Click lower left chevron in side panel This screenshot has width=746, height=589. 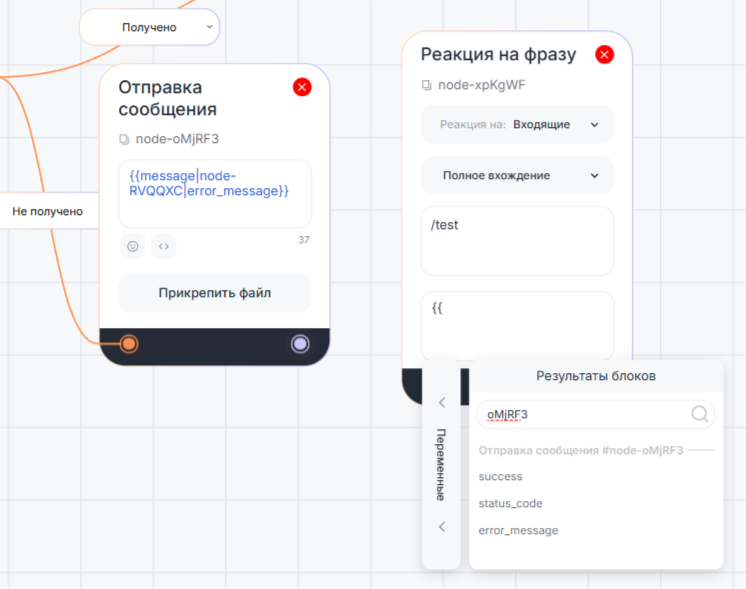point(442,527)
